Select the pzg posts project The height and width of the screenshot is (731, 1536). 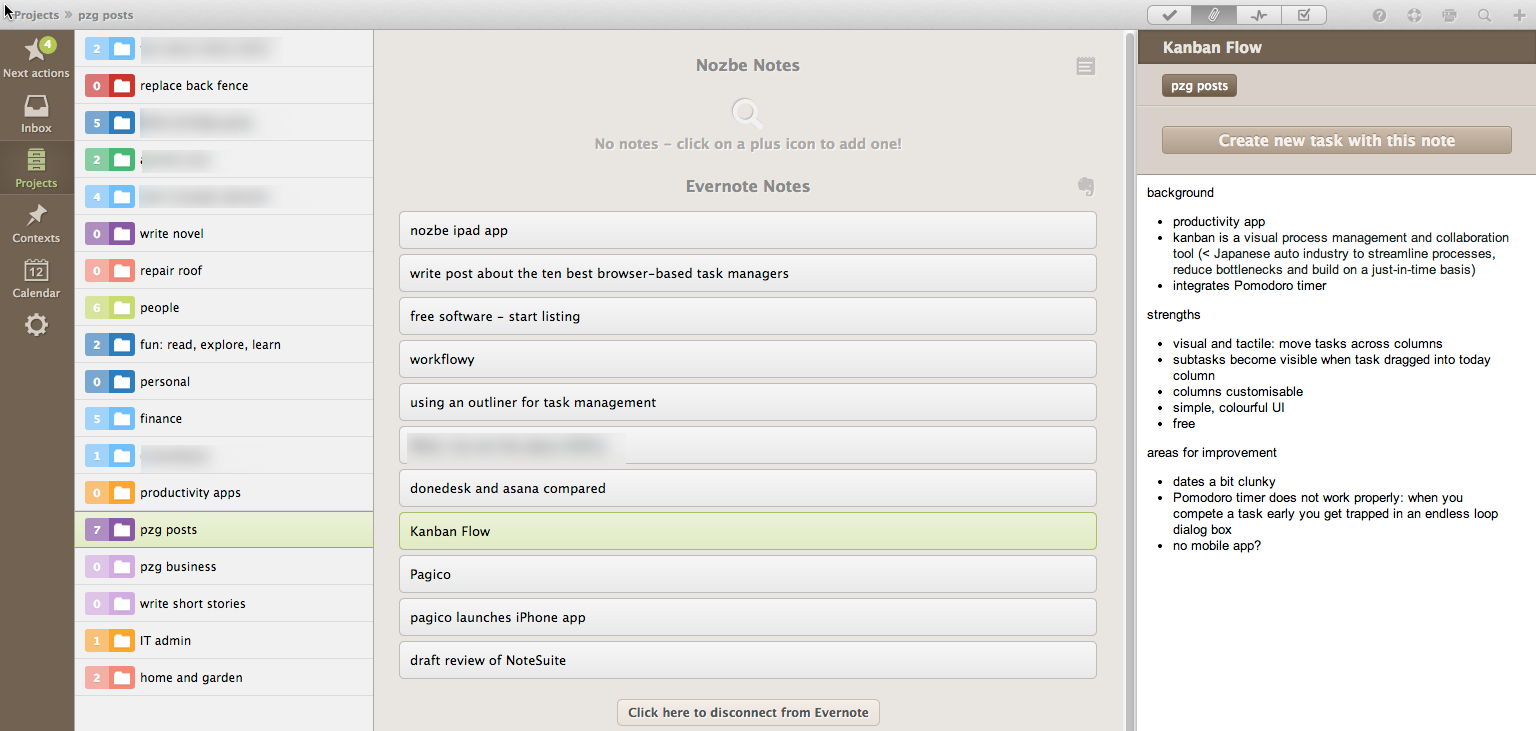(x=224, y=529)
